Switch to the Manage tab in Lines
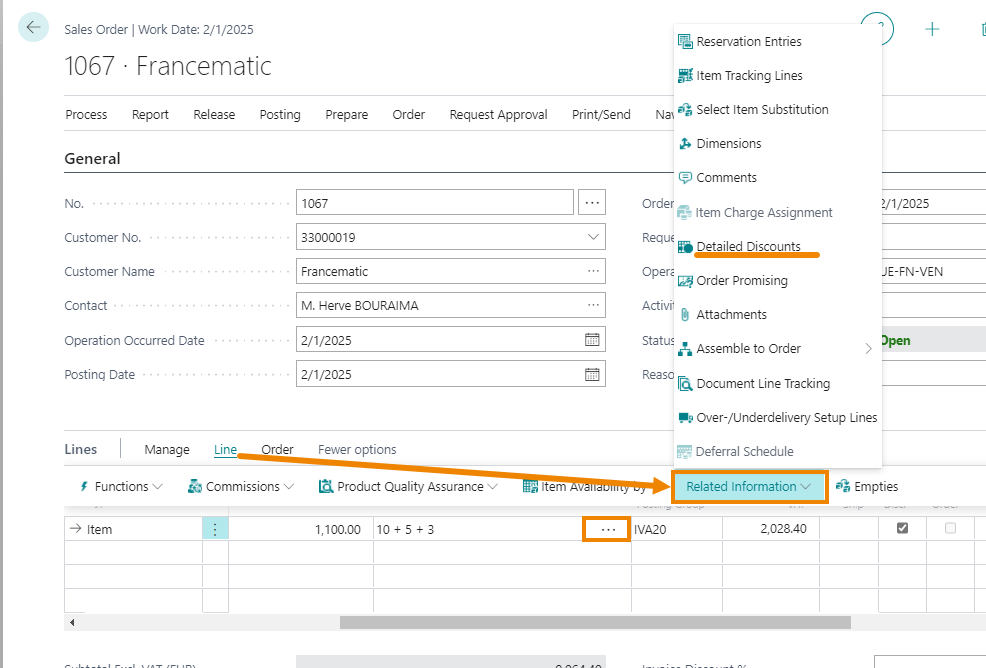The width and height of the screenshot is (986, 668). 167,450
